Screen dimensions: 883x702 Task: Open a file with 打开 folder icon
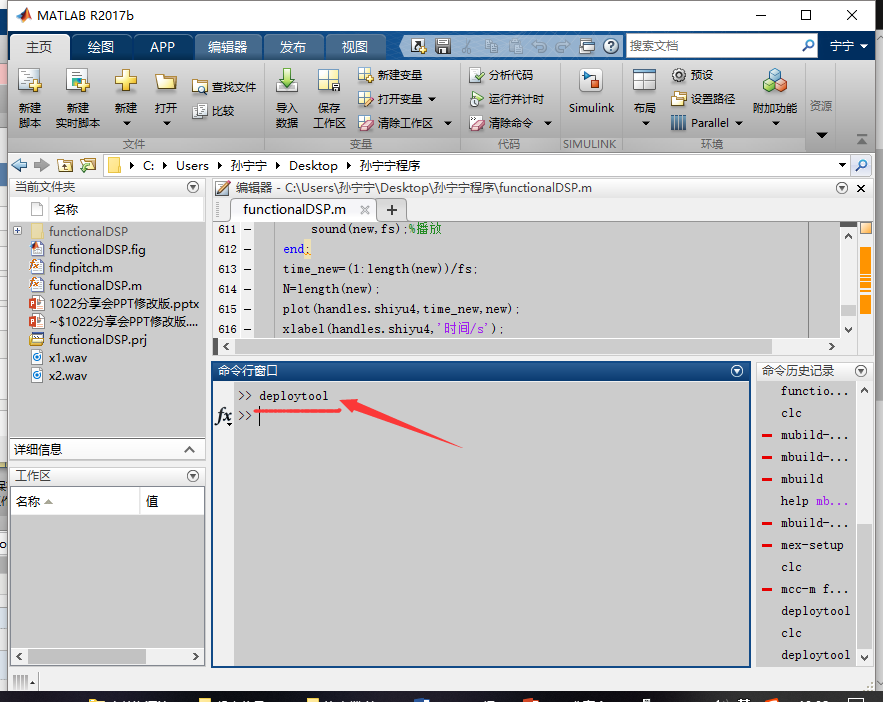[x=166, y=82]
